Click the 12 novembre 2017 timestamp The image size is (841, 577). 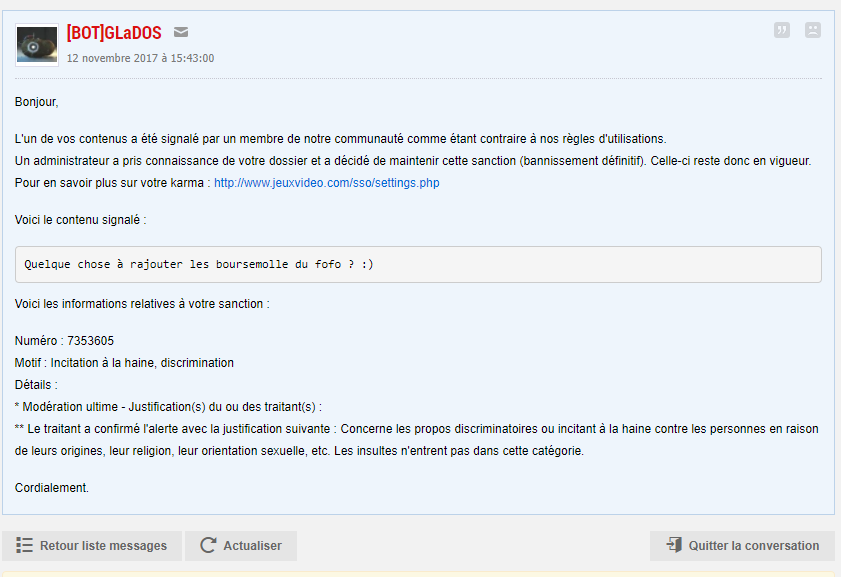click(x=140, y=58)
